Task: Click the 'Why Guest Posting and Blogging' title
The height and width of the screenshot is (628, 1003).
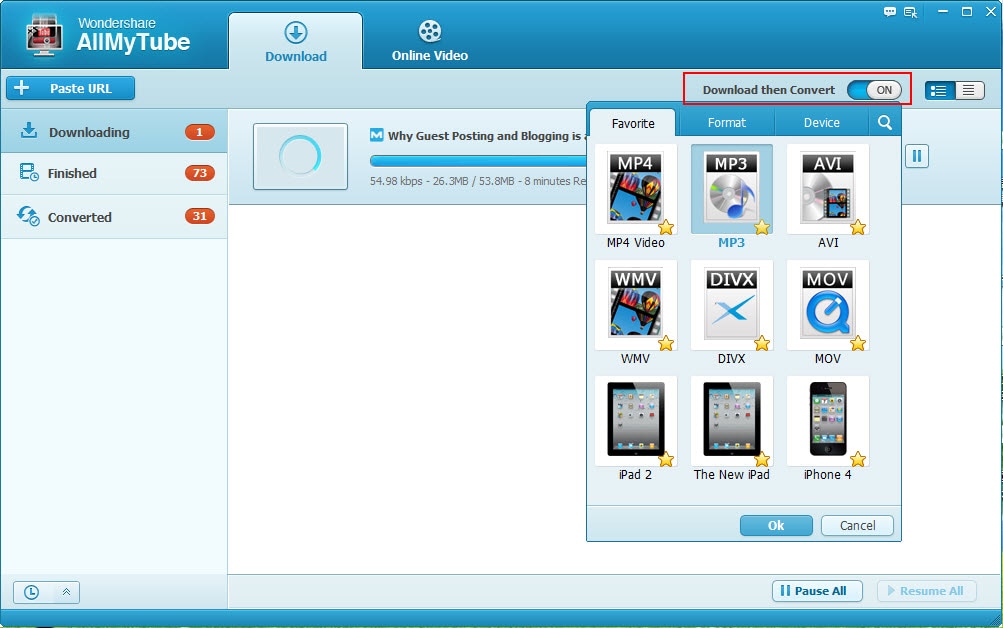Action: pyautogui.click(x=487, y=136)
